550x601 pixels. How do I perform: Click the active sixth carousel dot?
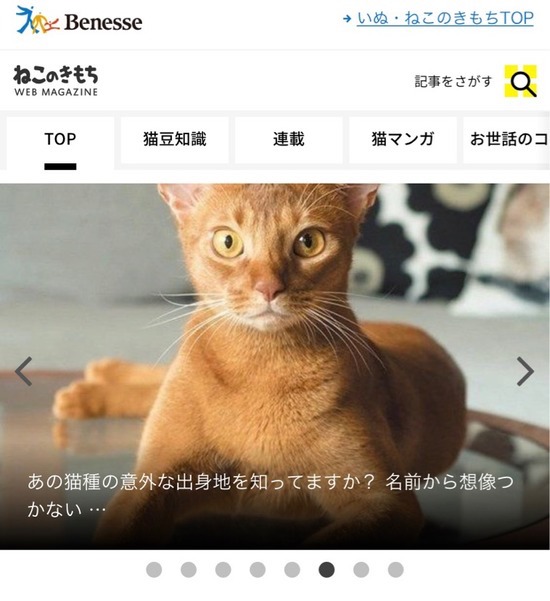coord(327,570)
